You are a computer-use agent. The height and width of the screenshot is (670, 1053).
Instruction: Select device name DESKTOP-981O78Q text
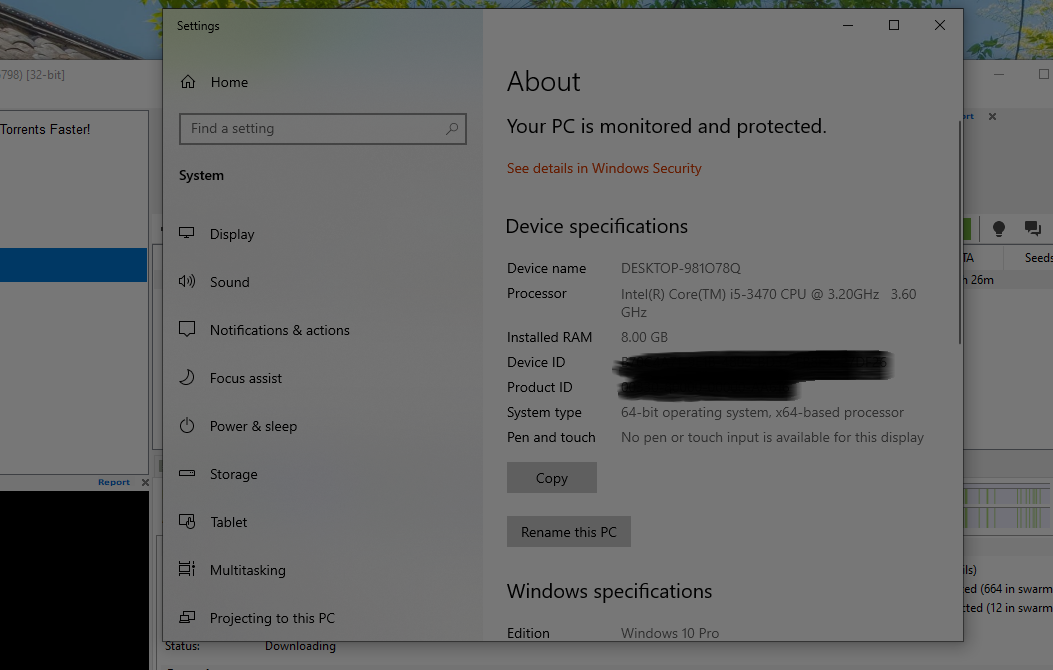click(x=680, y=268)
